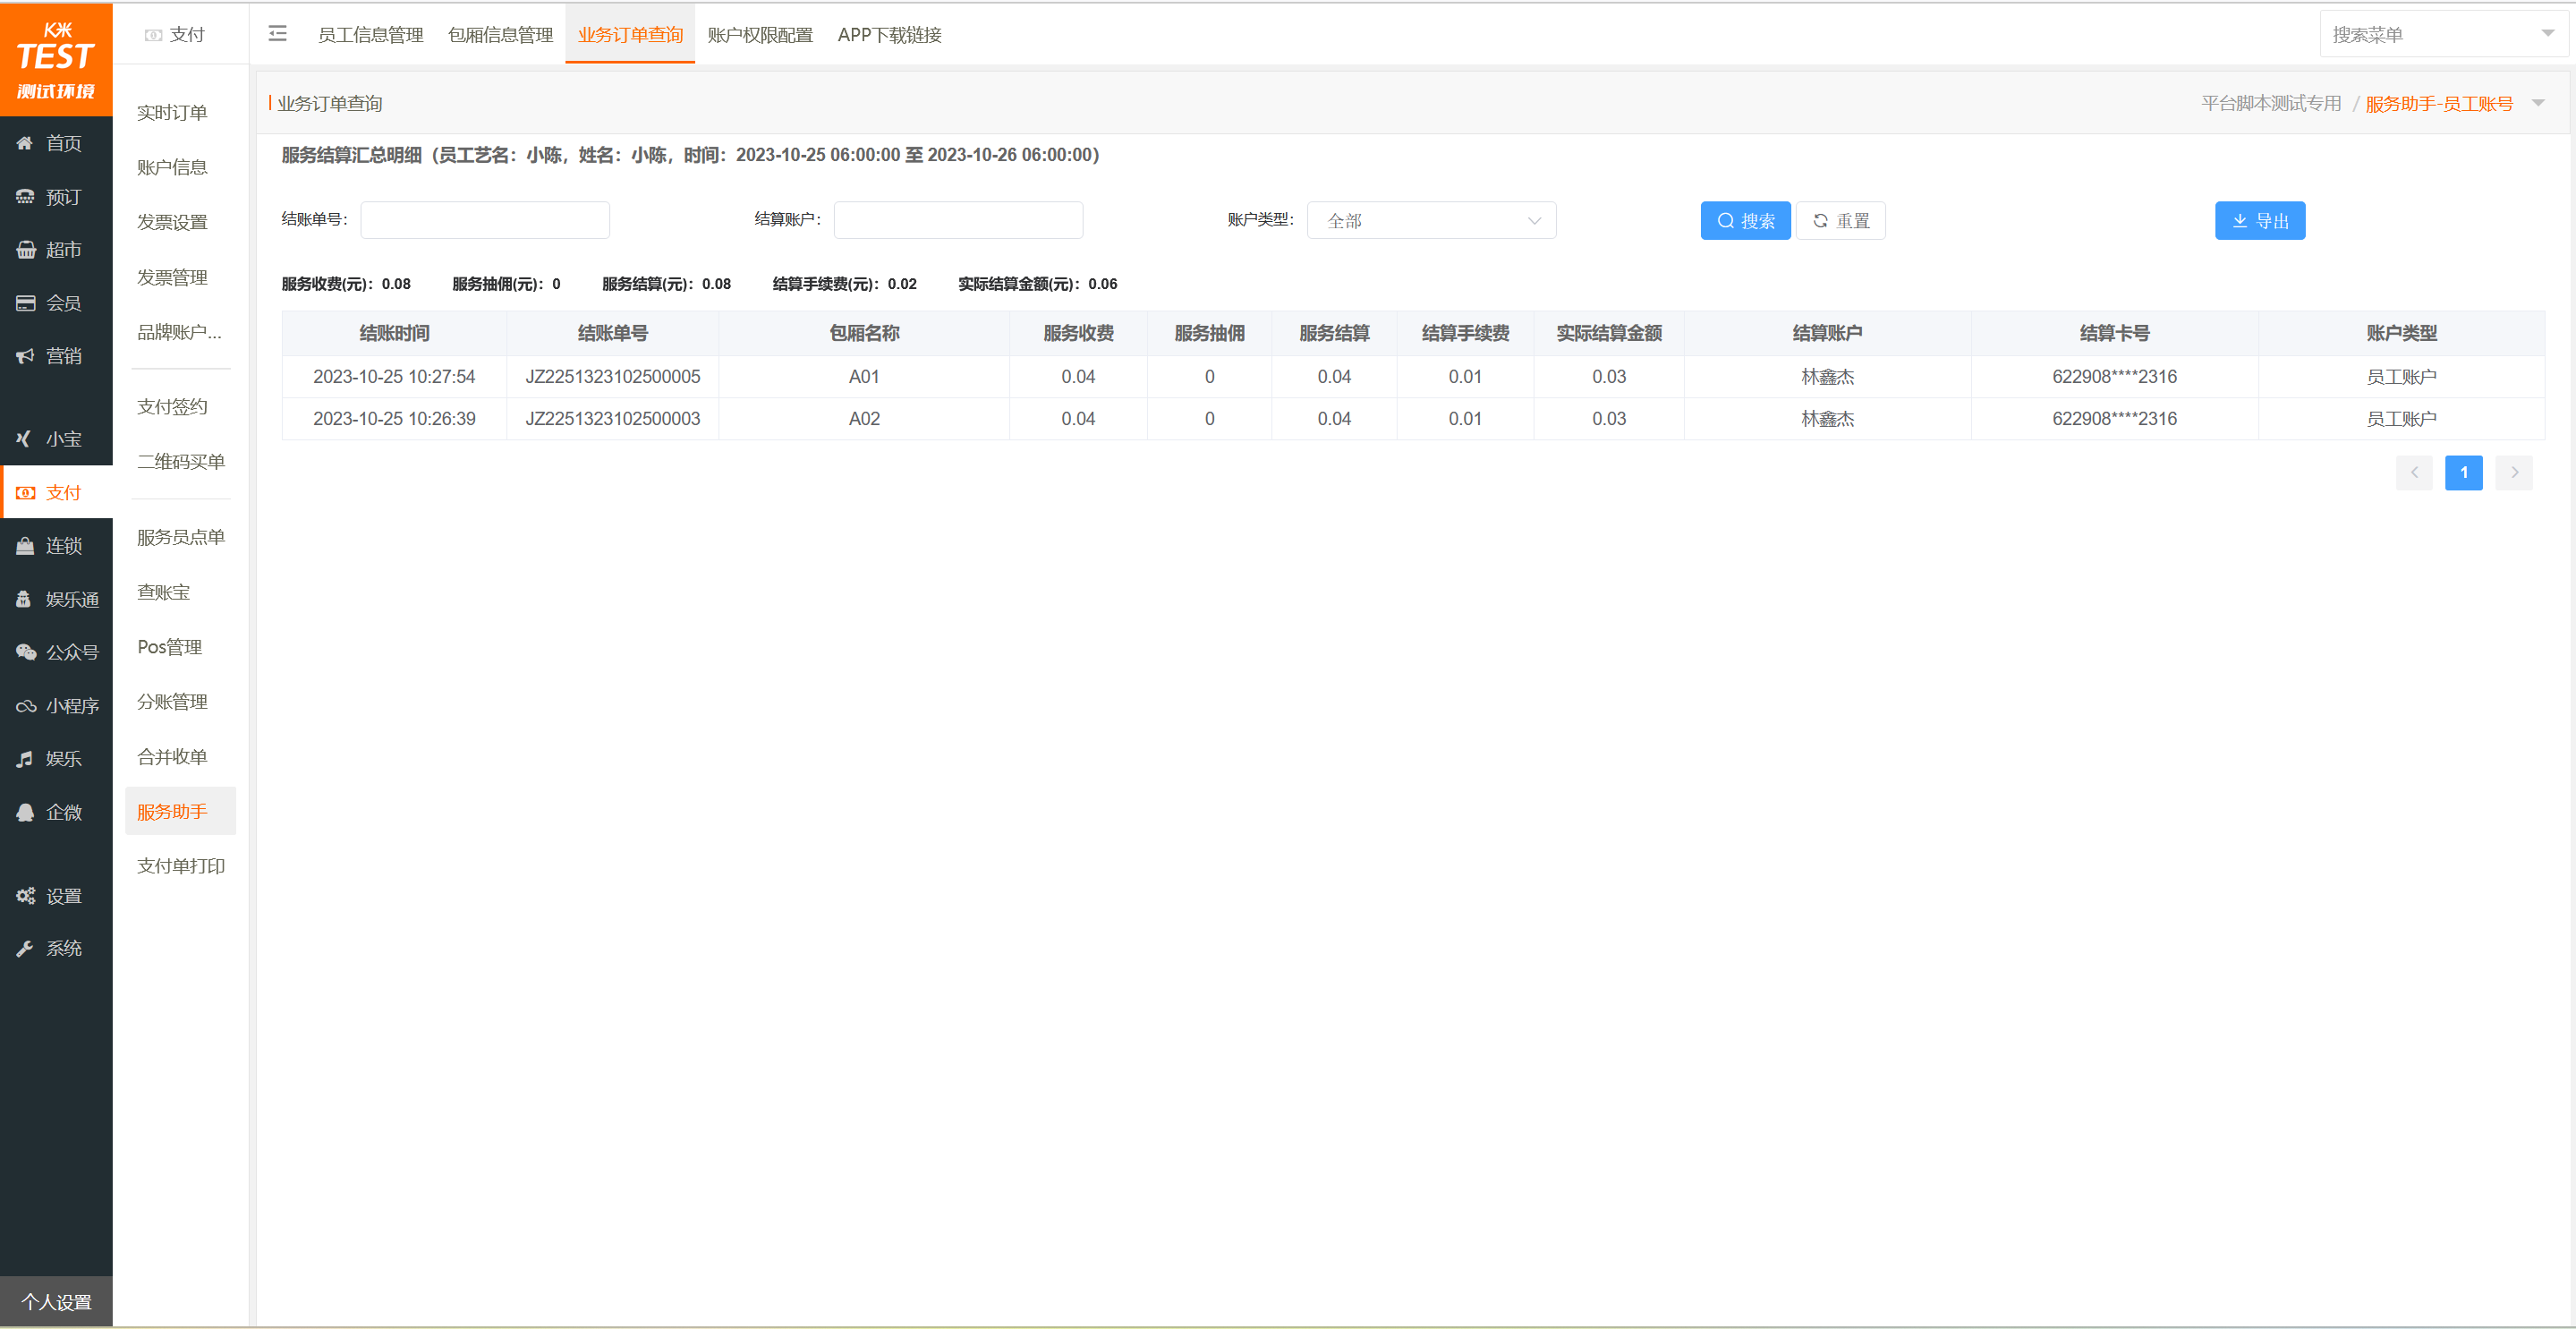2576x1329 pixels.
Task: Click the 2023-10-25 10:26:39 time cell
Action: 394,419
